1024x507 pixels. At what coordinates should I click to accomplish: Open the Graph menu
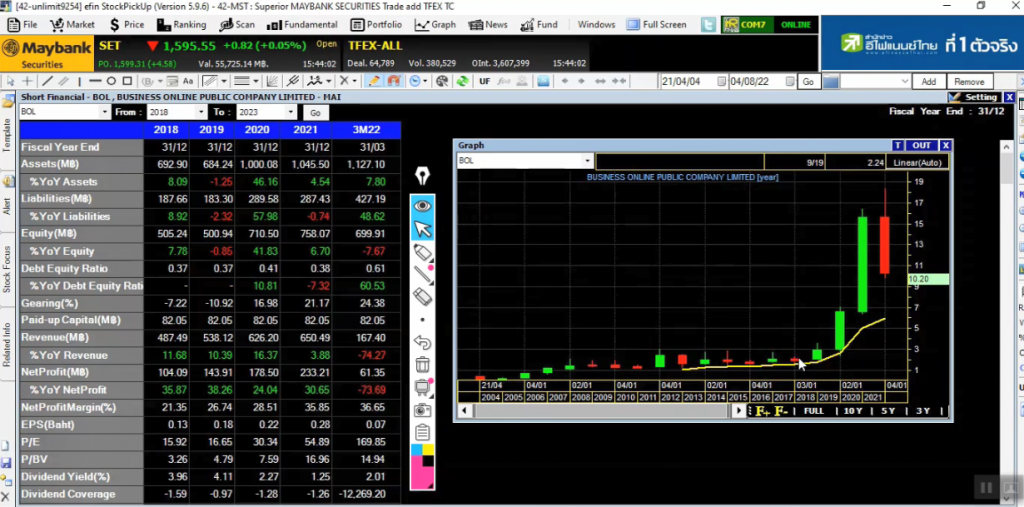(435, 25)
